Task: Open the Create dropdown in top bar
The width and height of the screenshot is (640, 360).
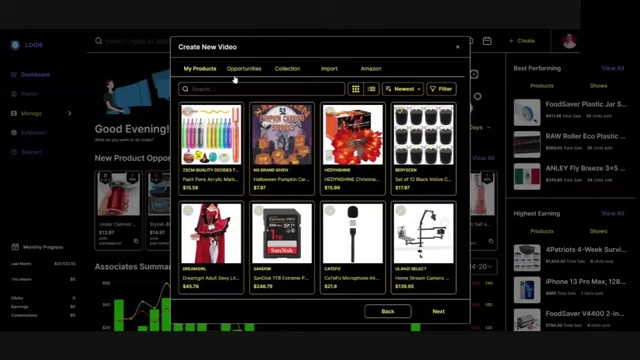Action: pos(522,41)
